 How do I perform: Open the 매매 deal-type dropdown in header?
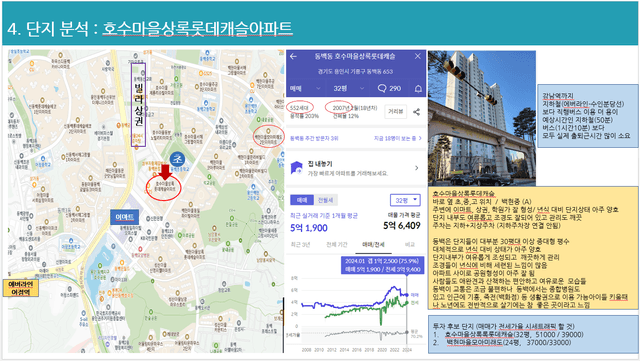(305, 88)
